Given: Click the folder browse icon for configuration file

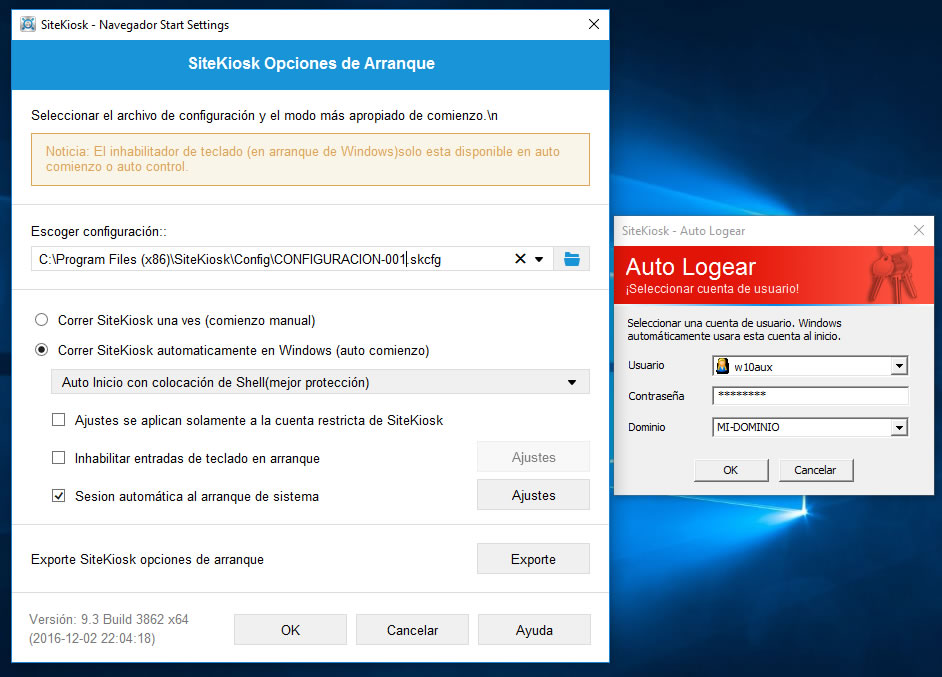Looking at the screenshot, I should 572,259.
